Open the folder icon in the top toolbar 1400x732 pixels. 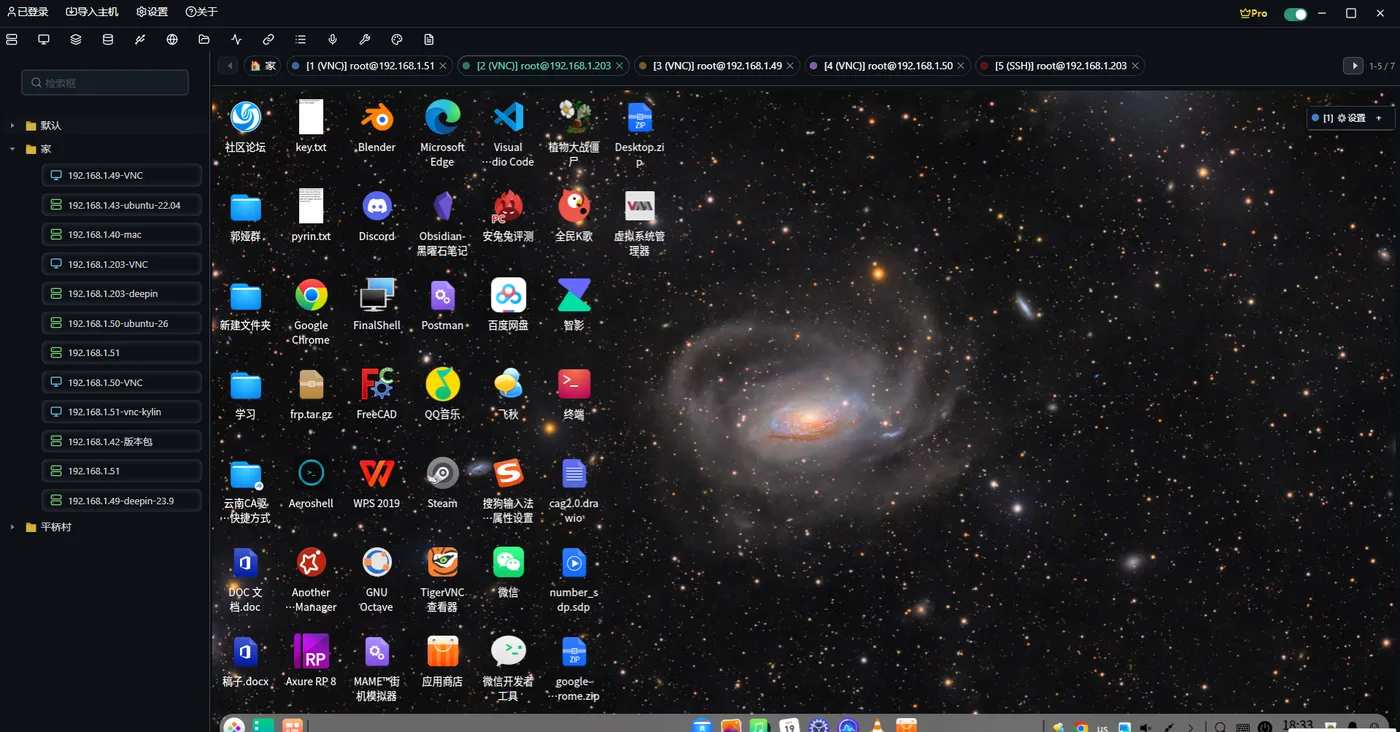pyautogui.click(x=204, y=40)
